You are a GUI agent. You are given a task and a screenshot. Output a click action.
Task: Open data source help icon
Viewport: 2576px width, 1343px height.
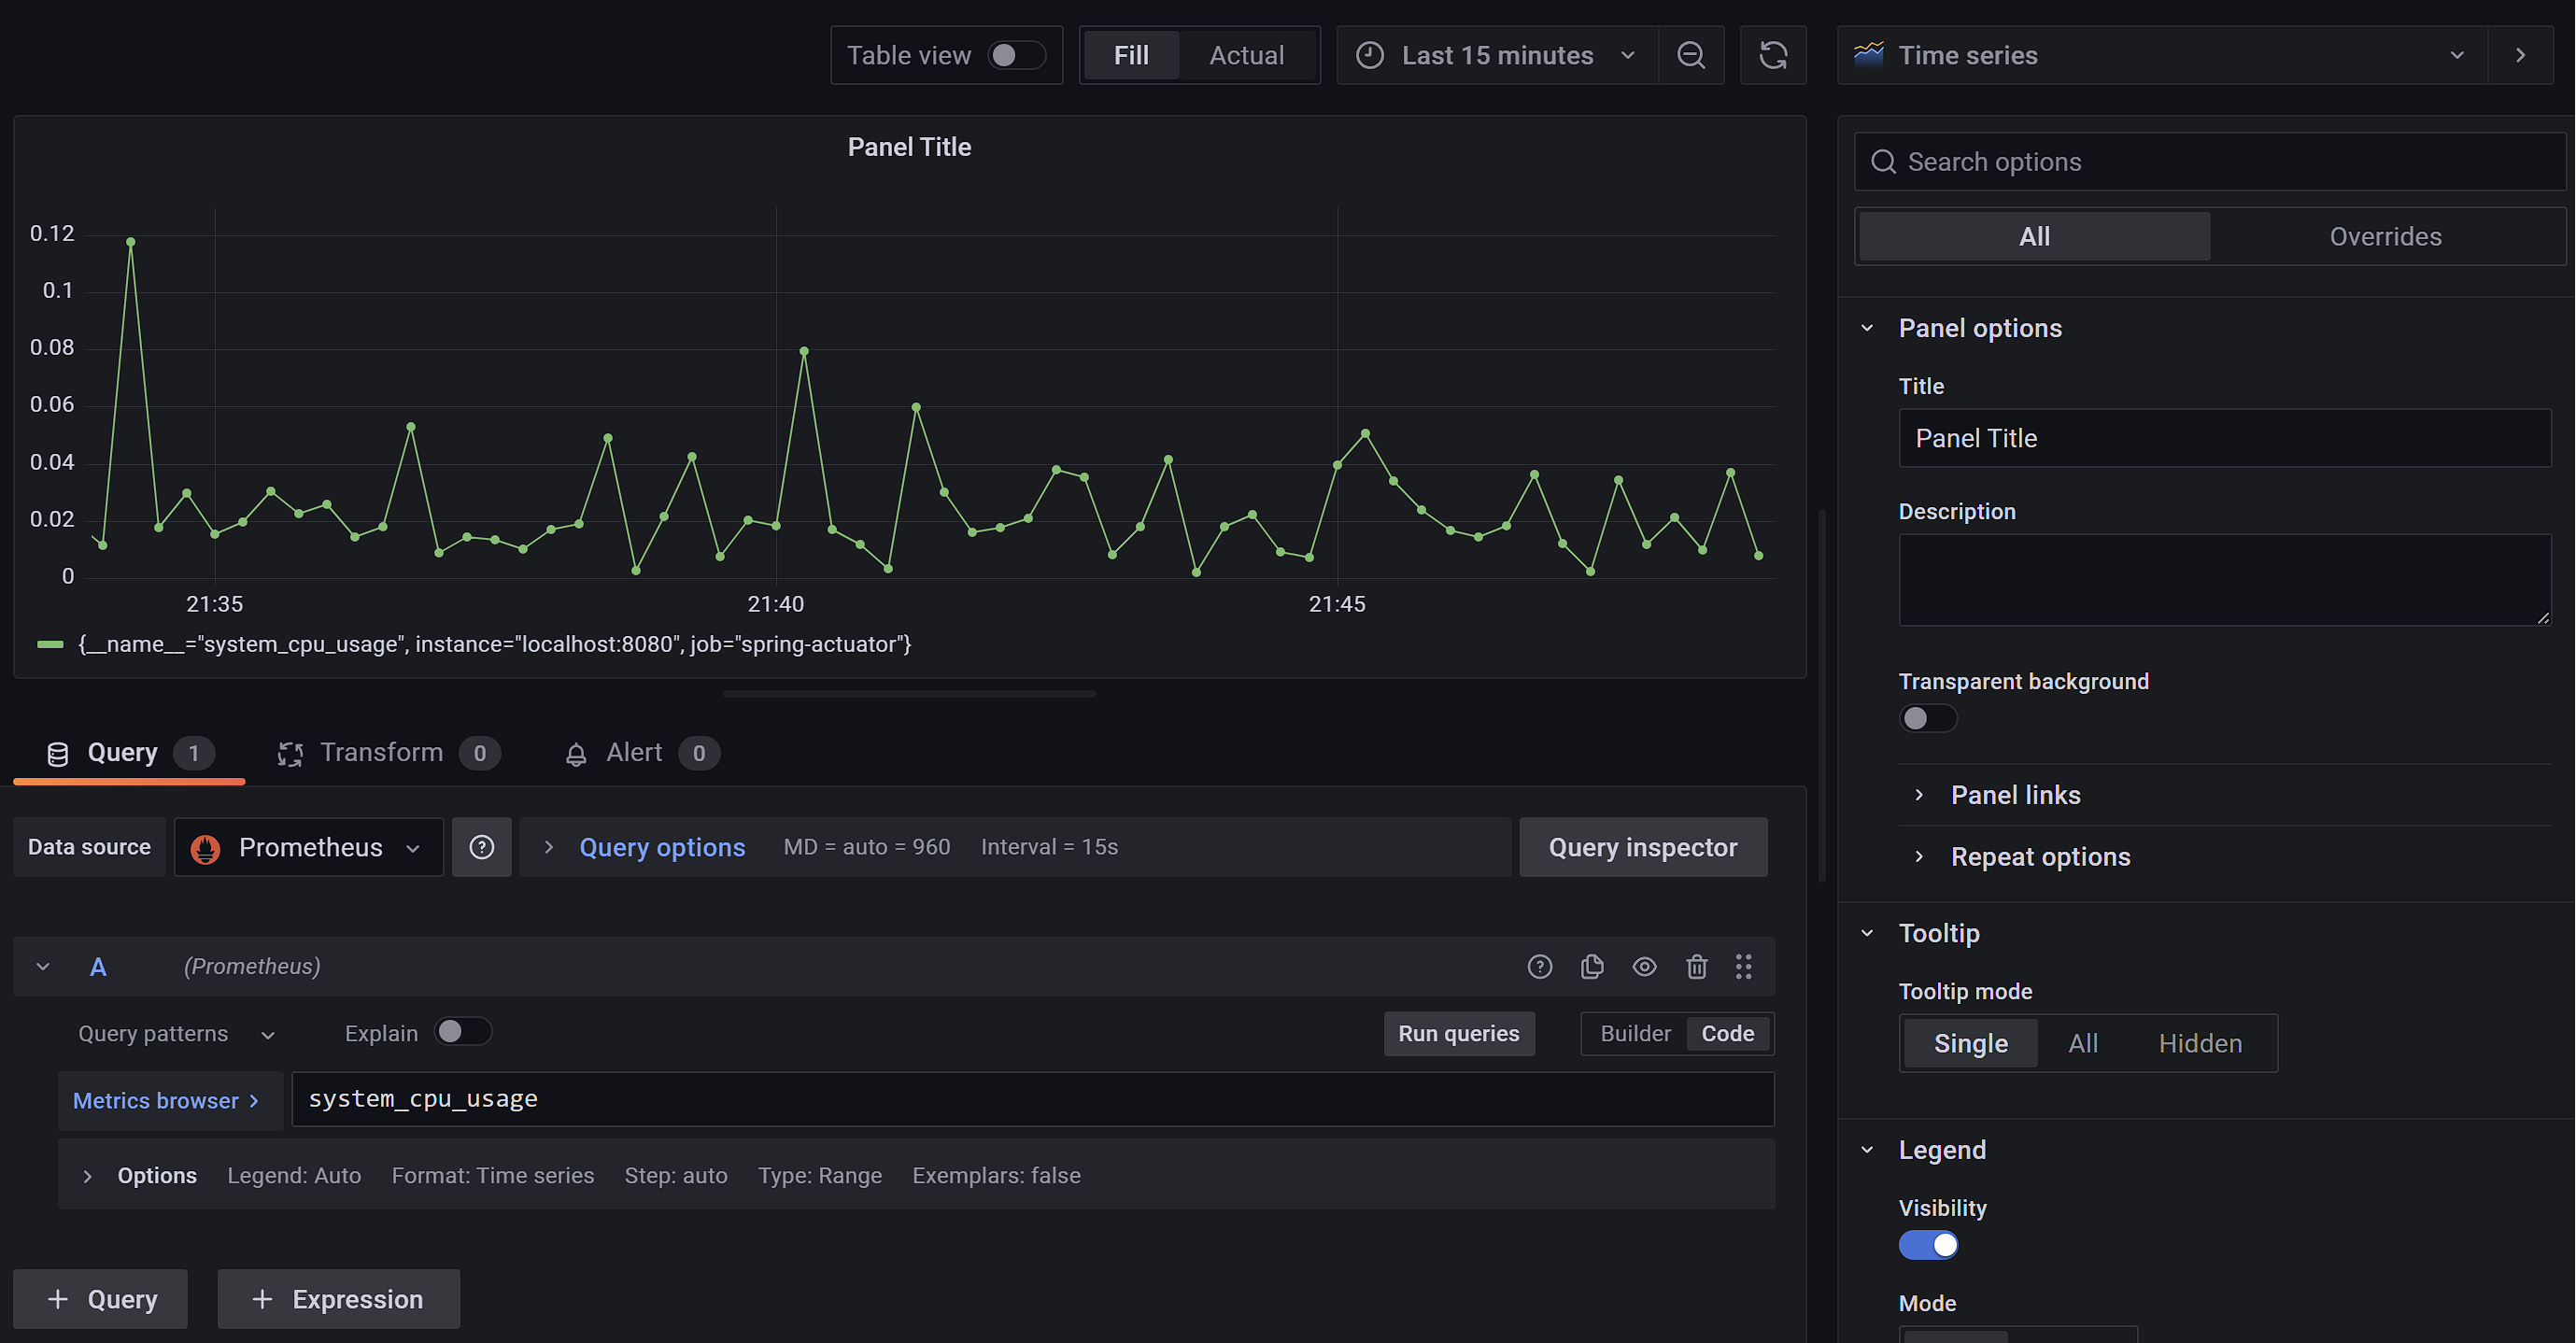pos(481,847)
